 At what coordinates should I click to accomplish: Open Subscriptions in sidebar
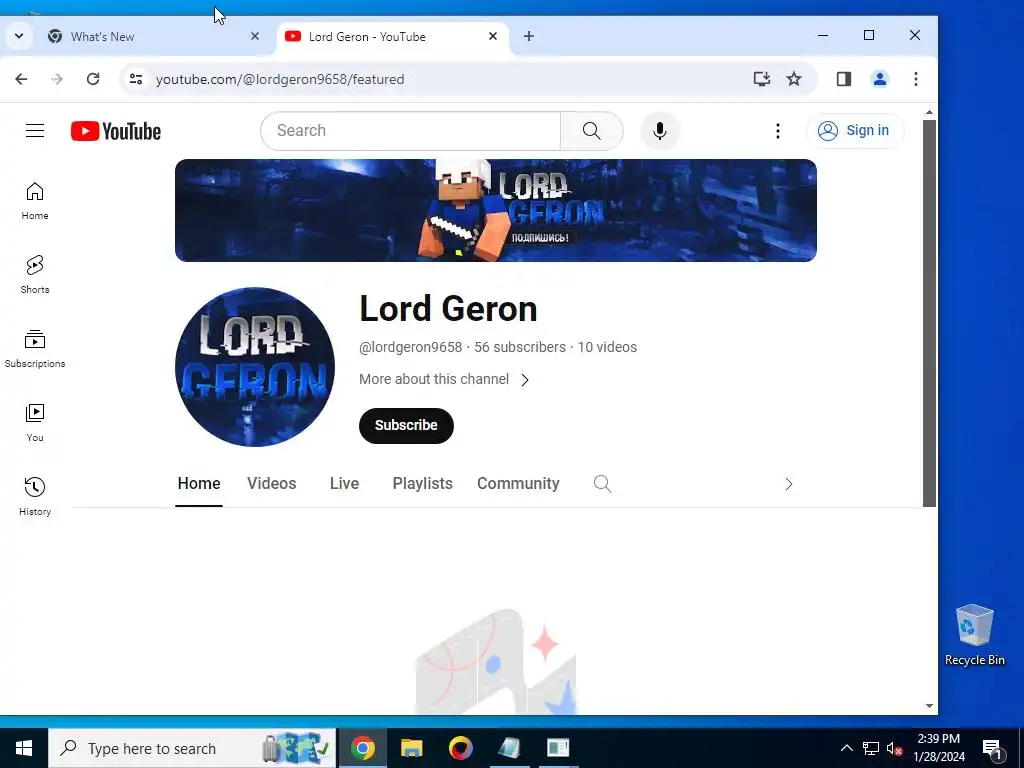35,349
